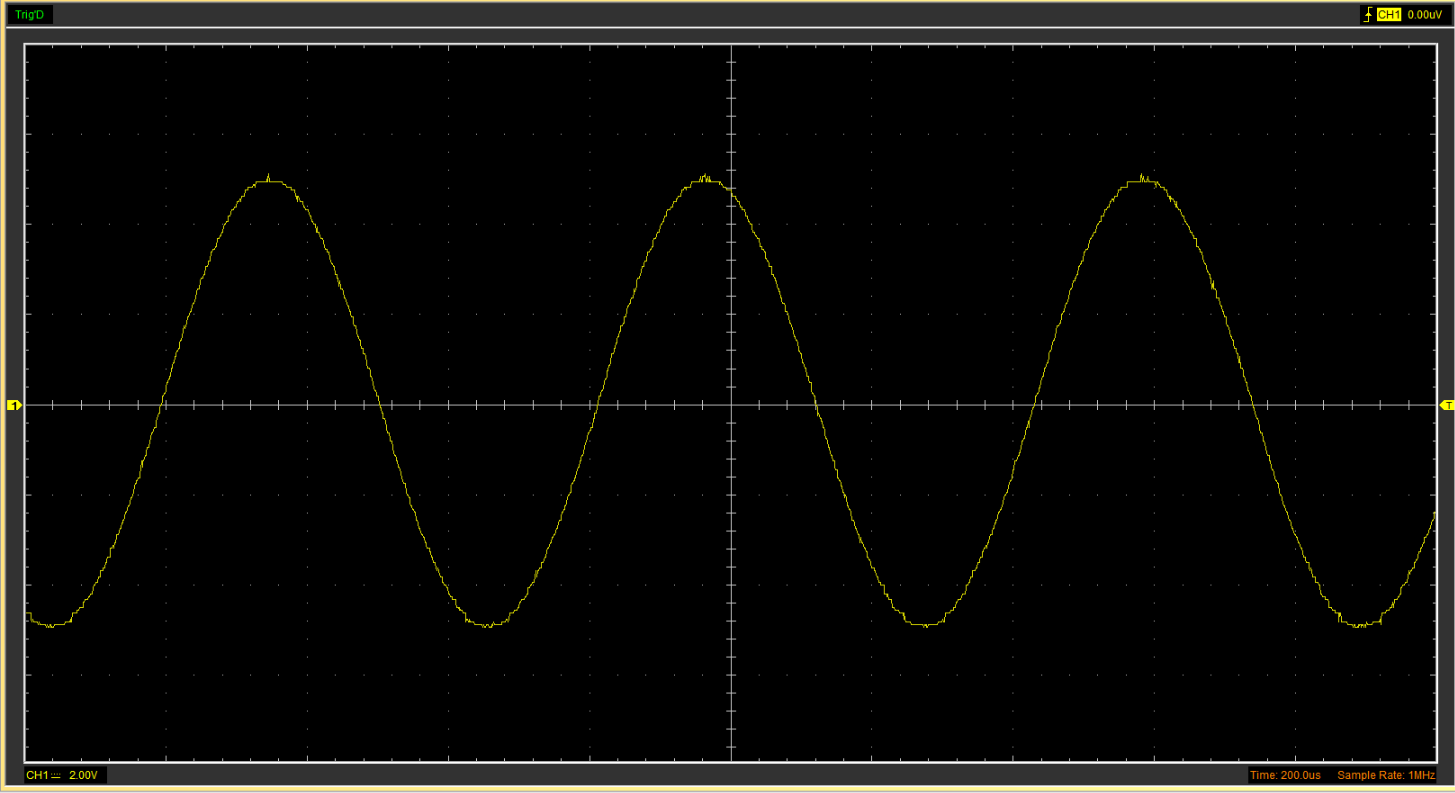Open the 2.00V vertical scale setting
Image resolution: width=1455 pixels, height=793 pixels.
click(84, 776)
